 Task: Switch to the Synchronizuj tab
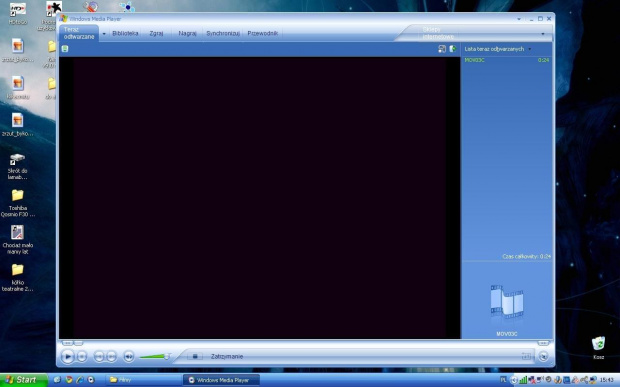[x=223, y=33]
